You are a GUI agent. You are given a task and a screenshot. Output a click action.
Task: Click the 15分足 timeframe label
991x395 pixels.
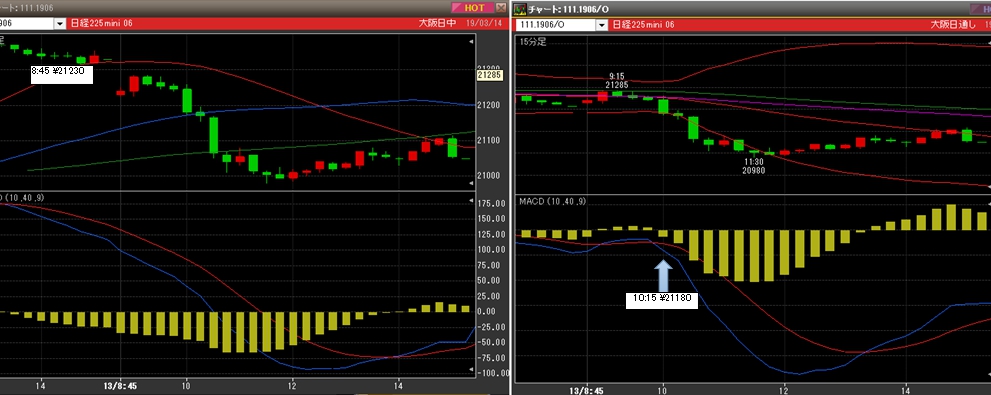click(532, 42)
